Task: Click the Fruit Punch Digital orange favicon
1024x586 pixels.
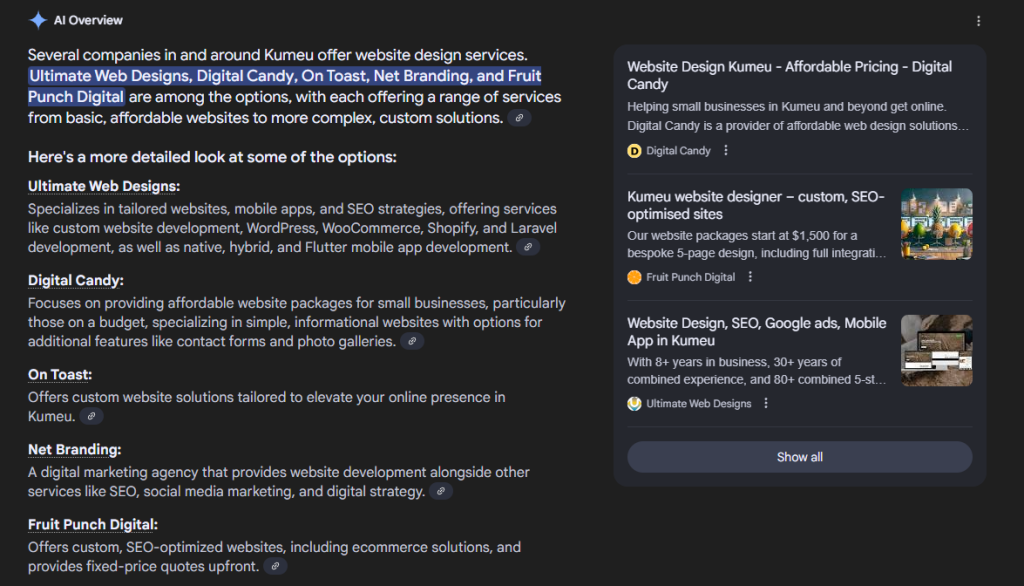Action: click(x=634, y=277)
